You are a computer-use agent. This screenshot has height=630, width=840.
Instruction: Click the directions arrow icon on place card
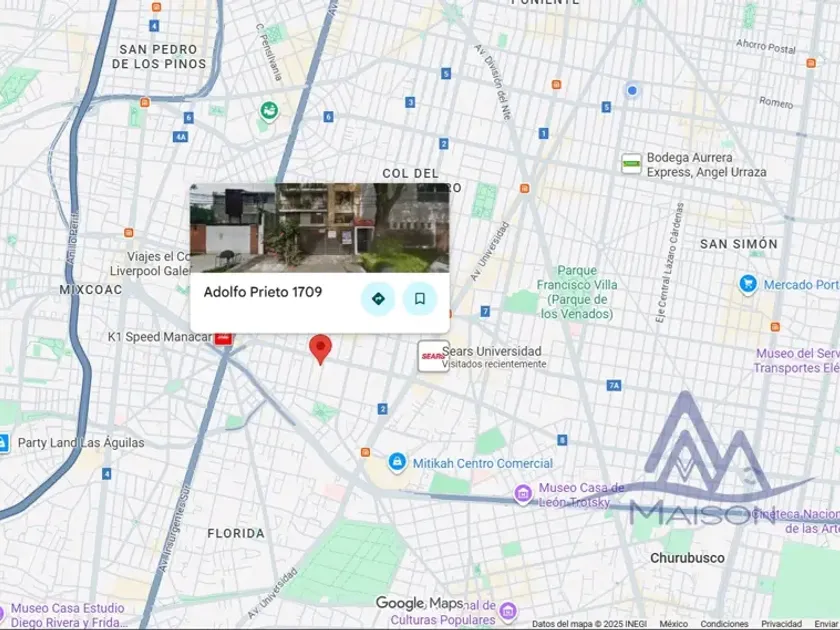click(x=378, y=298)
